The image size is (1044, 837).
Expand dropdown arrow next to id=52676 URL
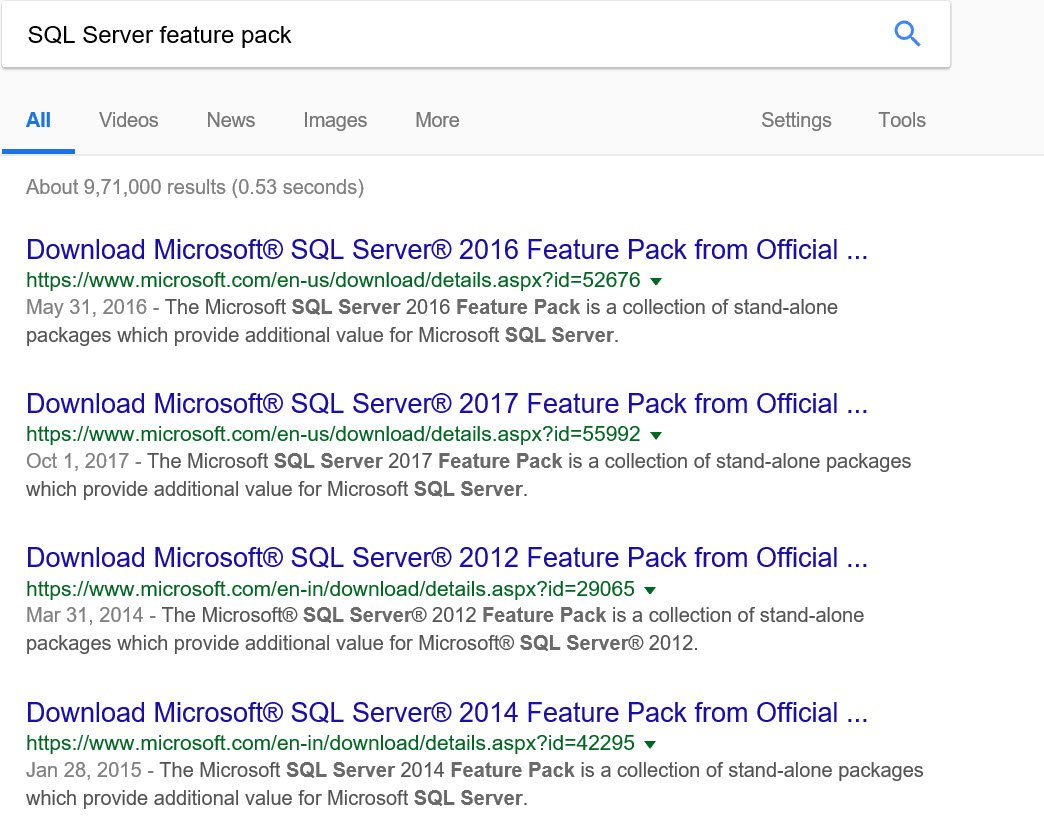(656, 281)
